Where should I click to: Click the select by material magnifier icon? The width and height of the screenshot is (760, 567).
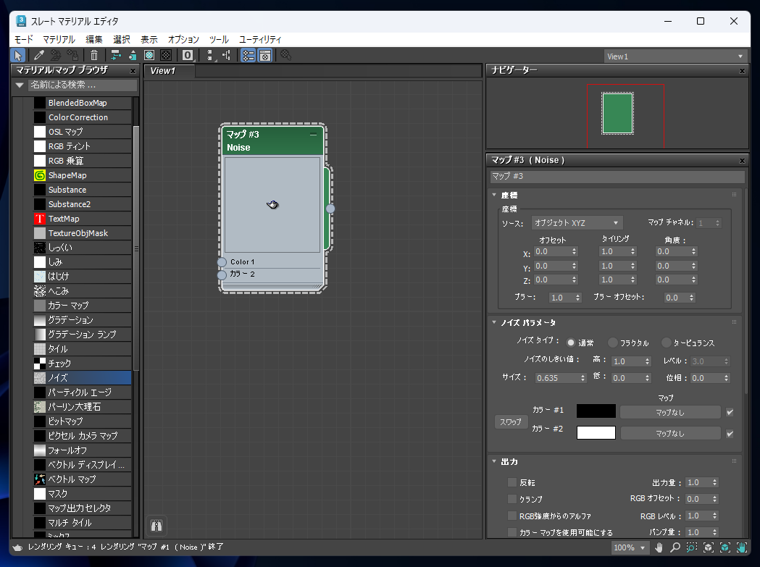coord(286,55)
